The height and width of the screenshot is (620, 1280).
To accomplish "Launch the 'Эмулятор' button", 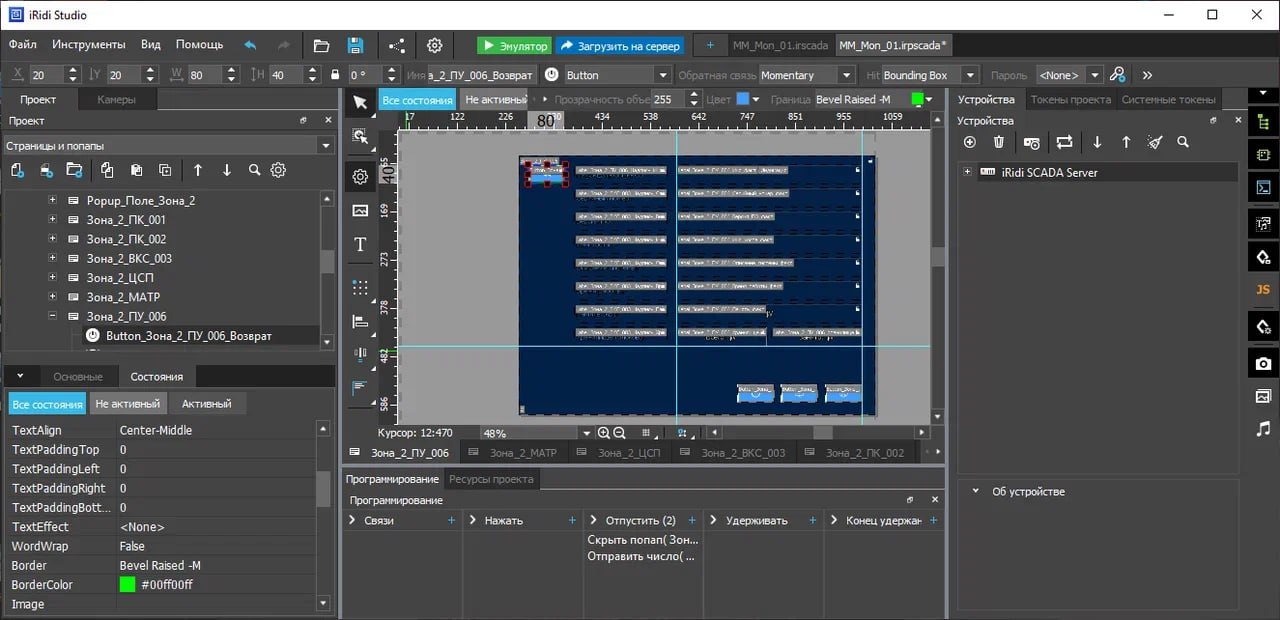I will [514, 46].
